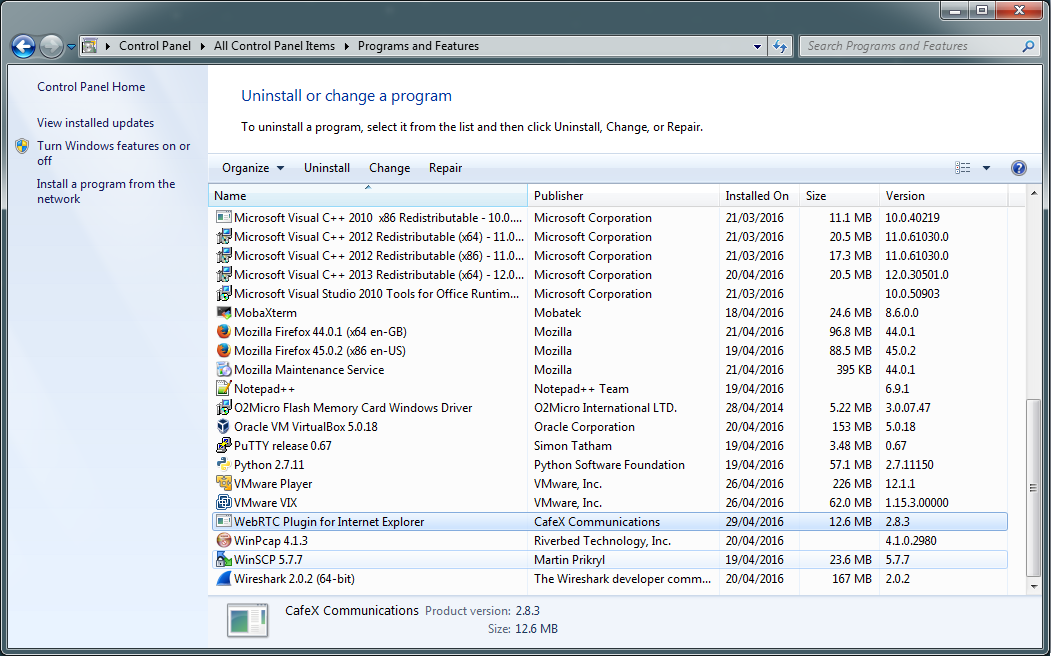Click the PuTTY release 0.67 icon
The width and height of the screenshot is (1051, 656).
(x=224, y=446)
